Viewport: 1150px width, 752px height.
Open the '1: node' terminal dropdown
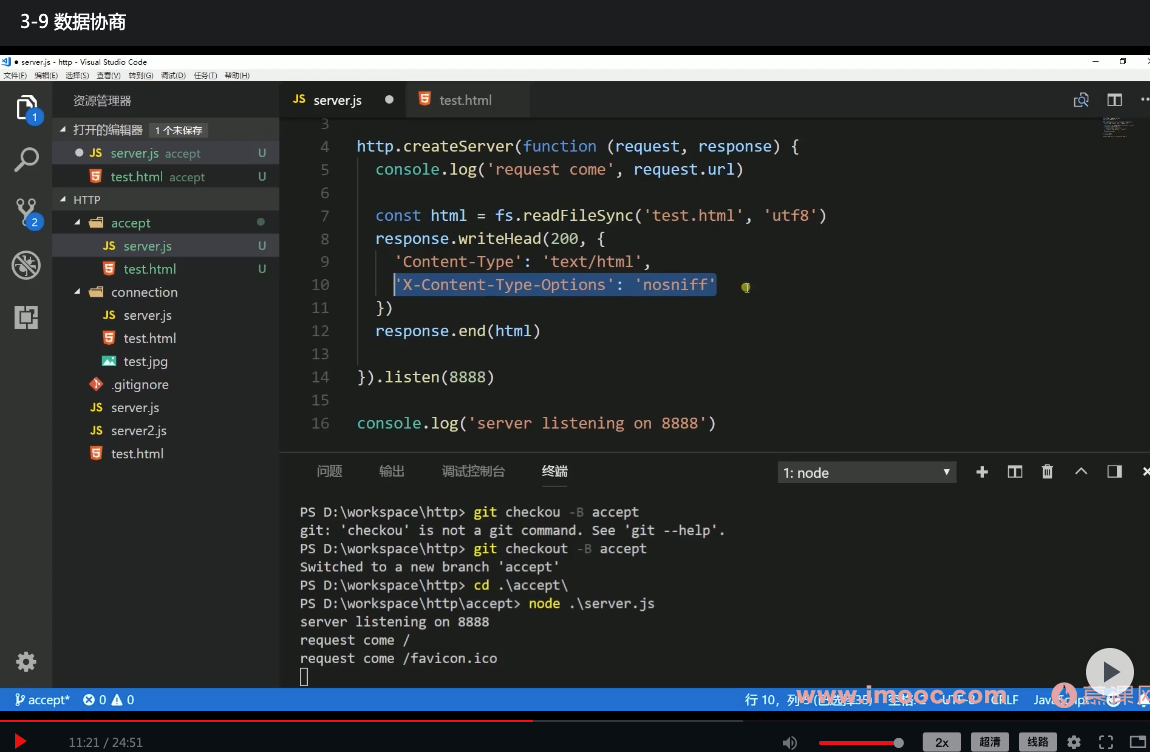[866, 473]
